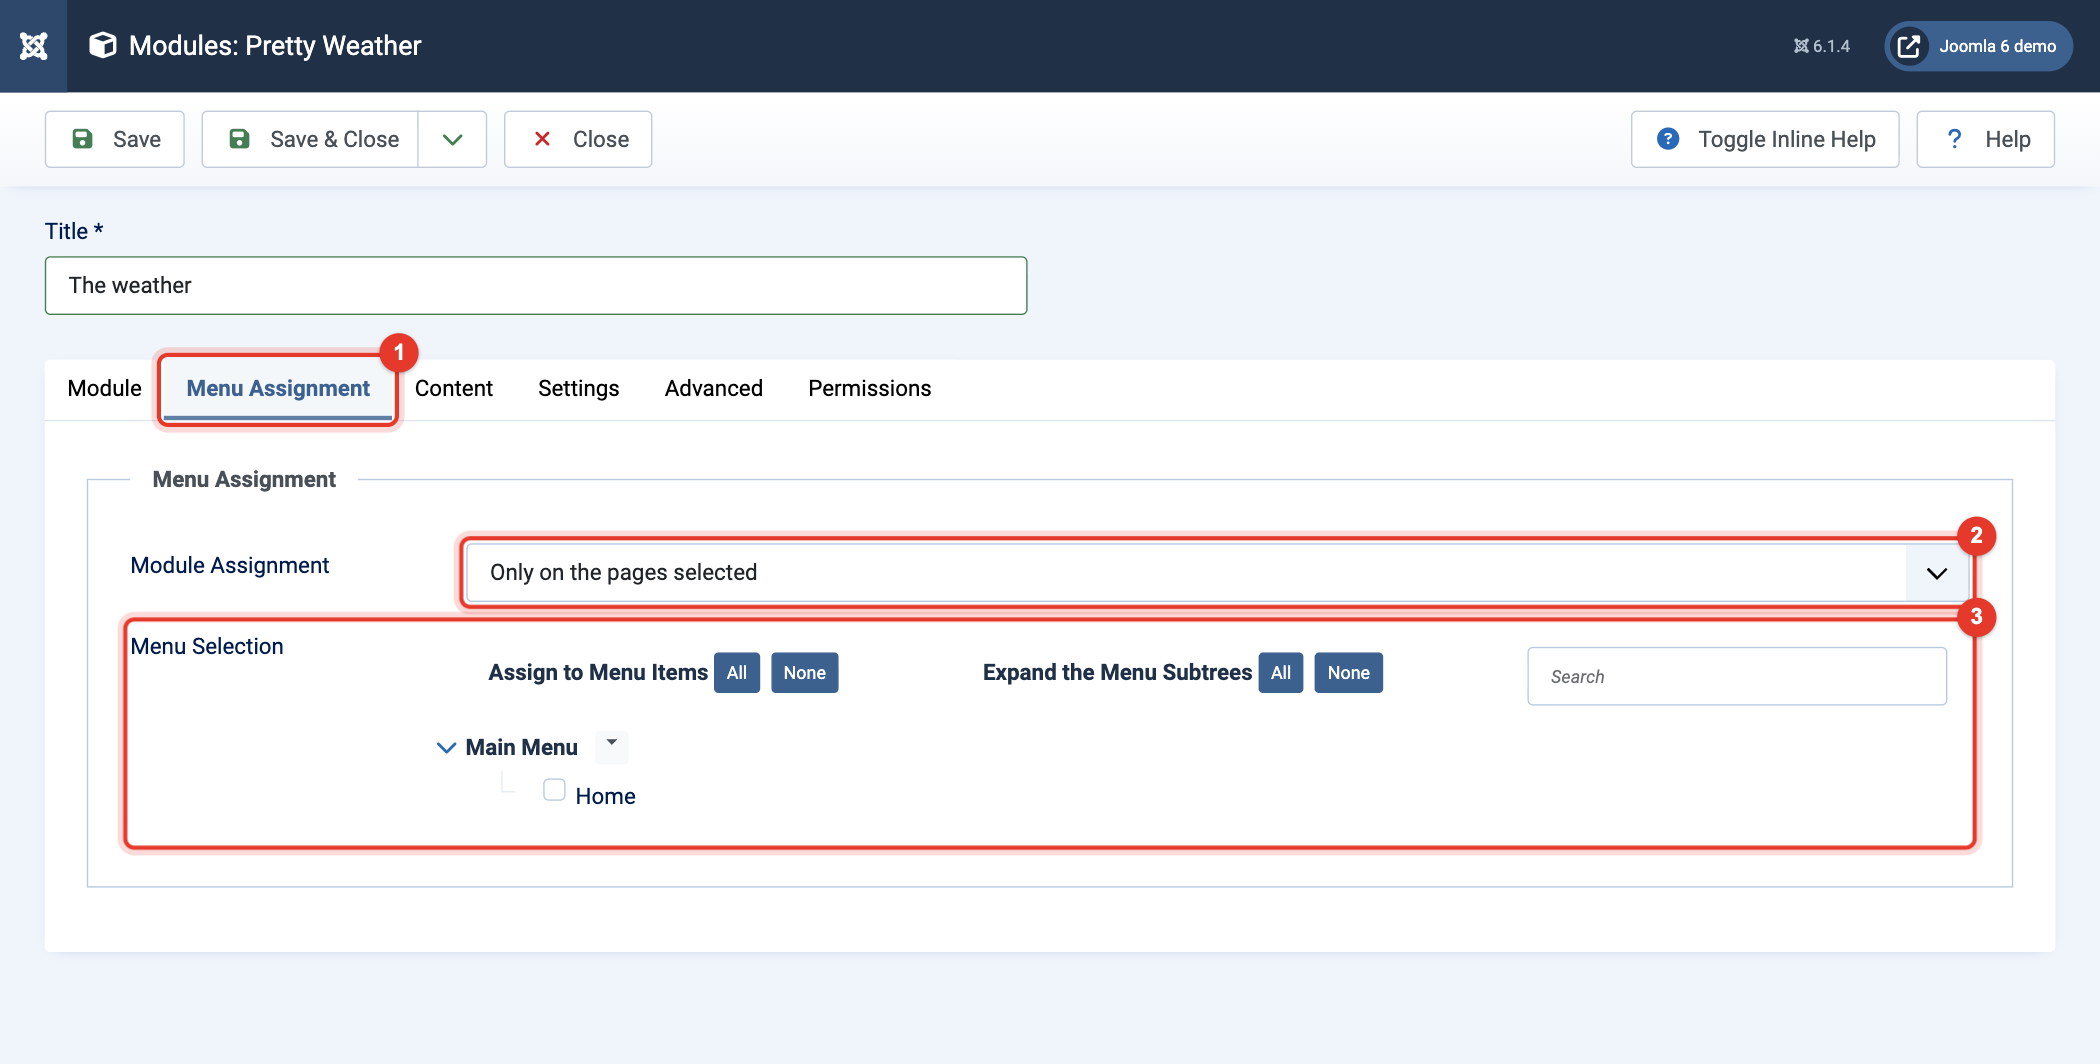This screenshot has width=2100, height=1064.
Task: Open Joomla 6 demo site link
Action: 1978,46
